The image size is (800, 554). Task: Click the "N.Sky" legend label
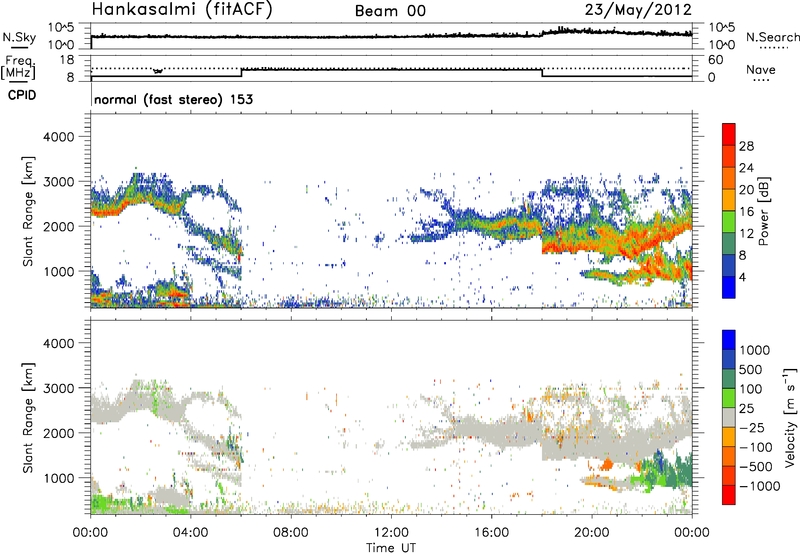(19, 38)
